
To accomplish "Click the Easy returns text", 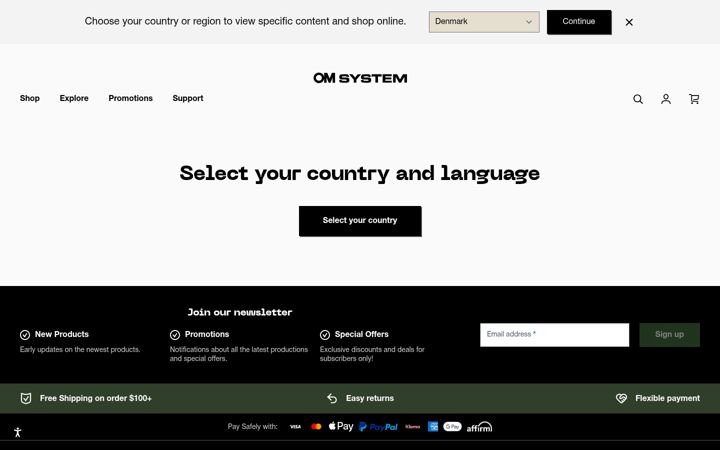I will tap(370, 398).
